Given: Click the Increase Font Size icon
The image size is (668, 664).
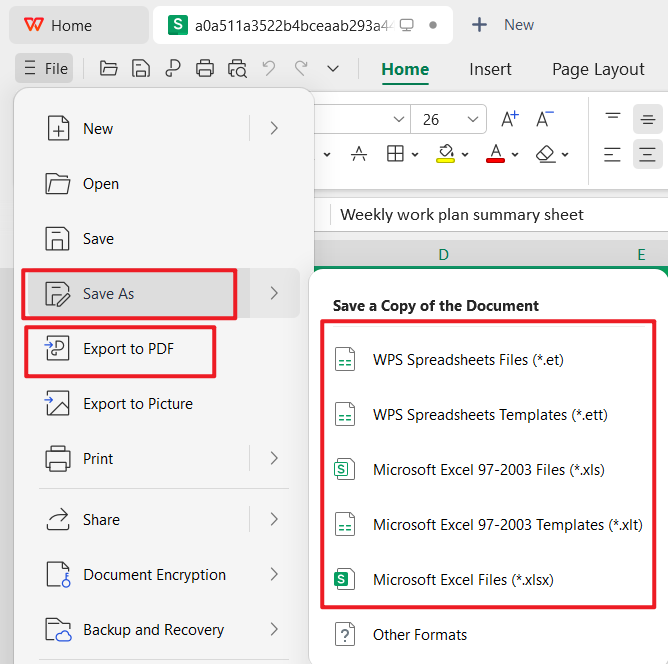Looking at the screenshot, I should [x=510, y=119].
